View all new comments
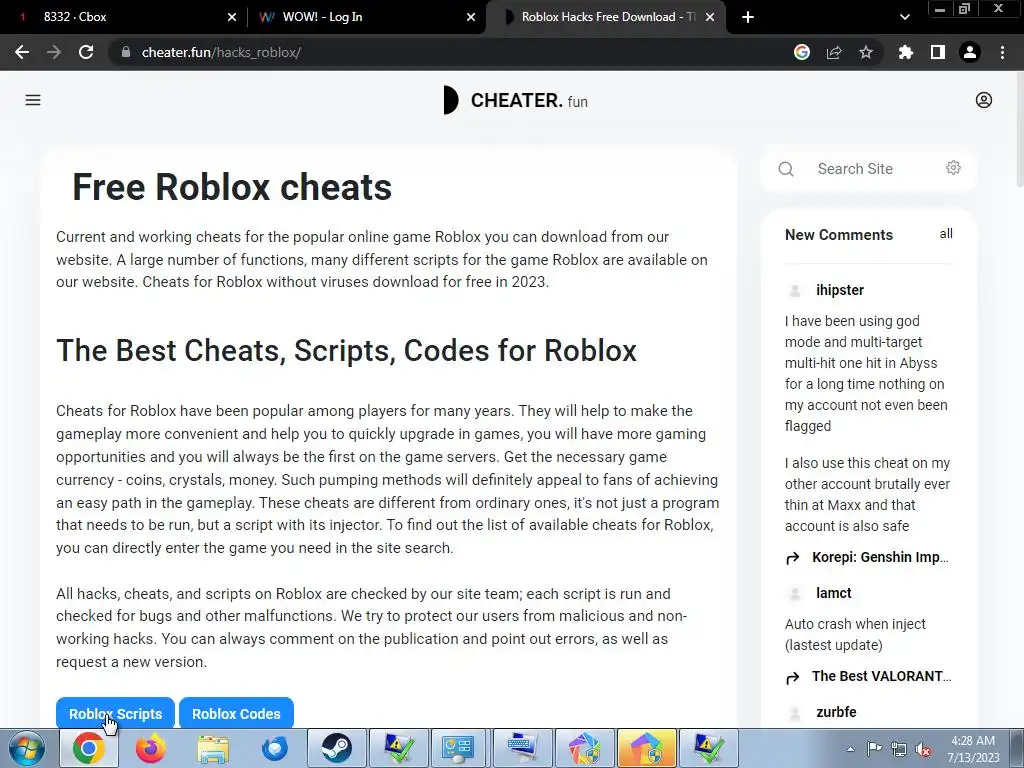Image resolution: width=1024 pixels, height=768 pixels. 946,234
